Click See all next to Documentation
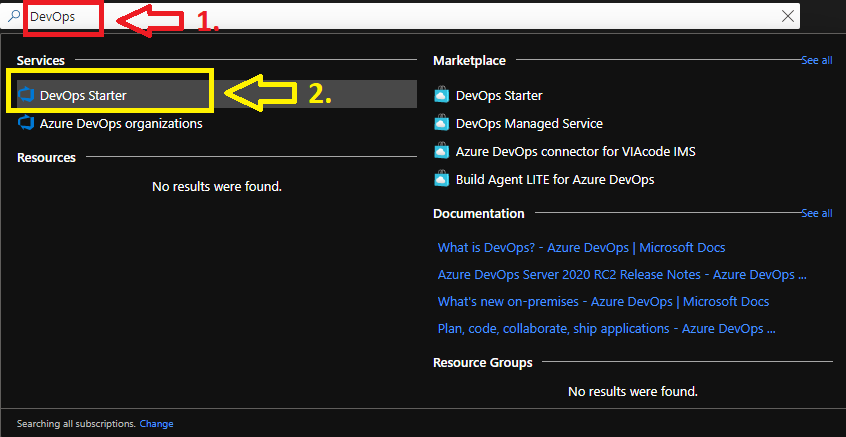 [817, 213]
